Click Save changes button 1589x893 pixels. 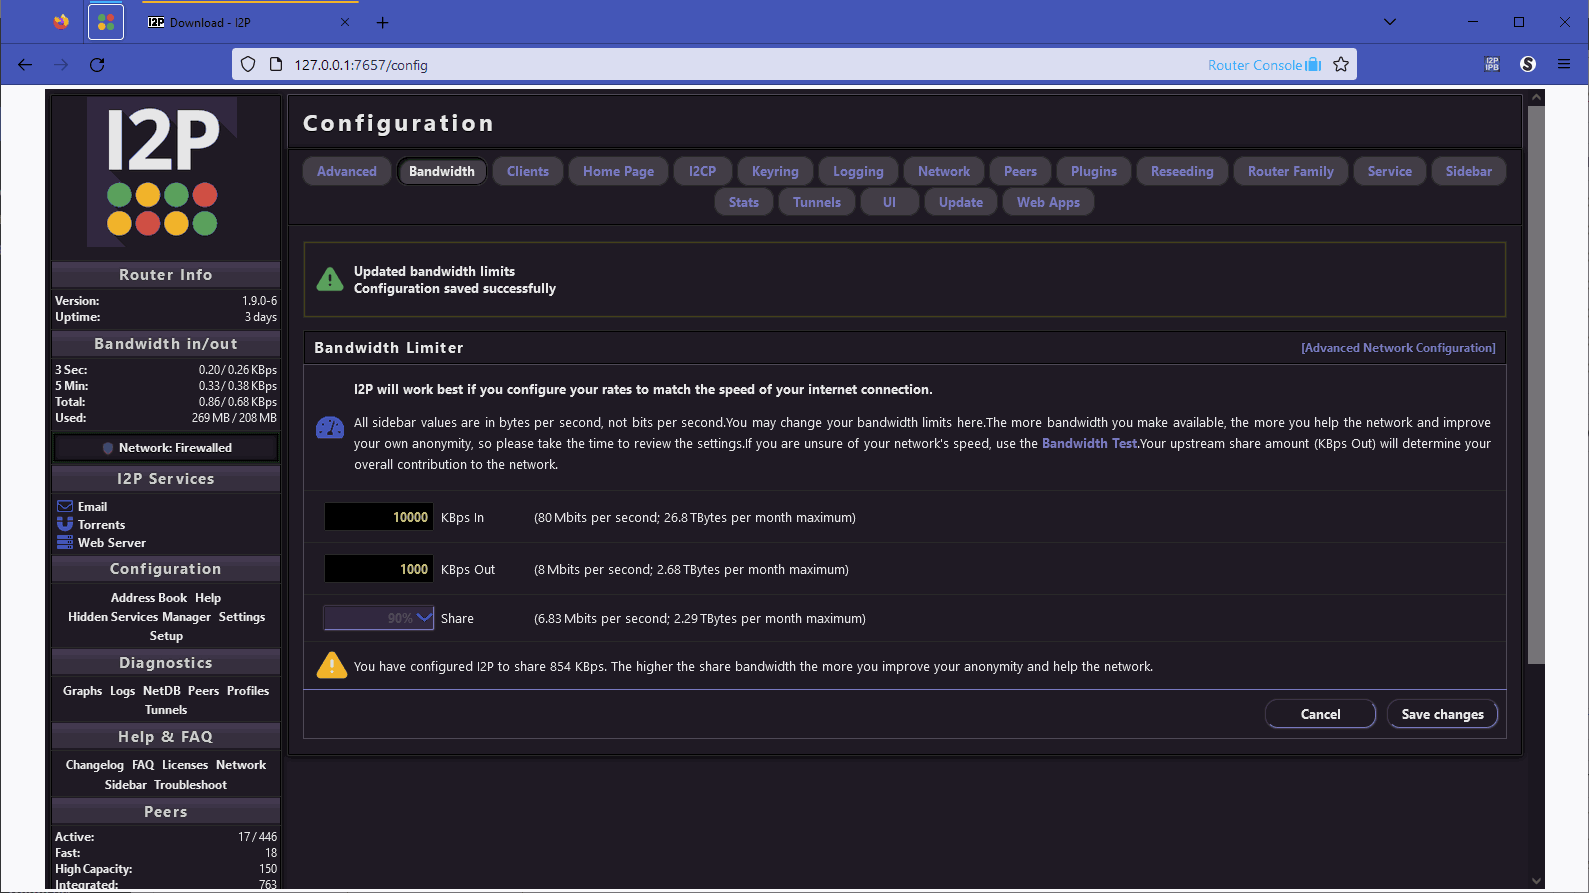1442,714
